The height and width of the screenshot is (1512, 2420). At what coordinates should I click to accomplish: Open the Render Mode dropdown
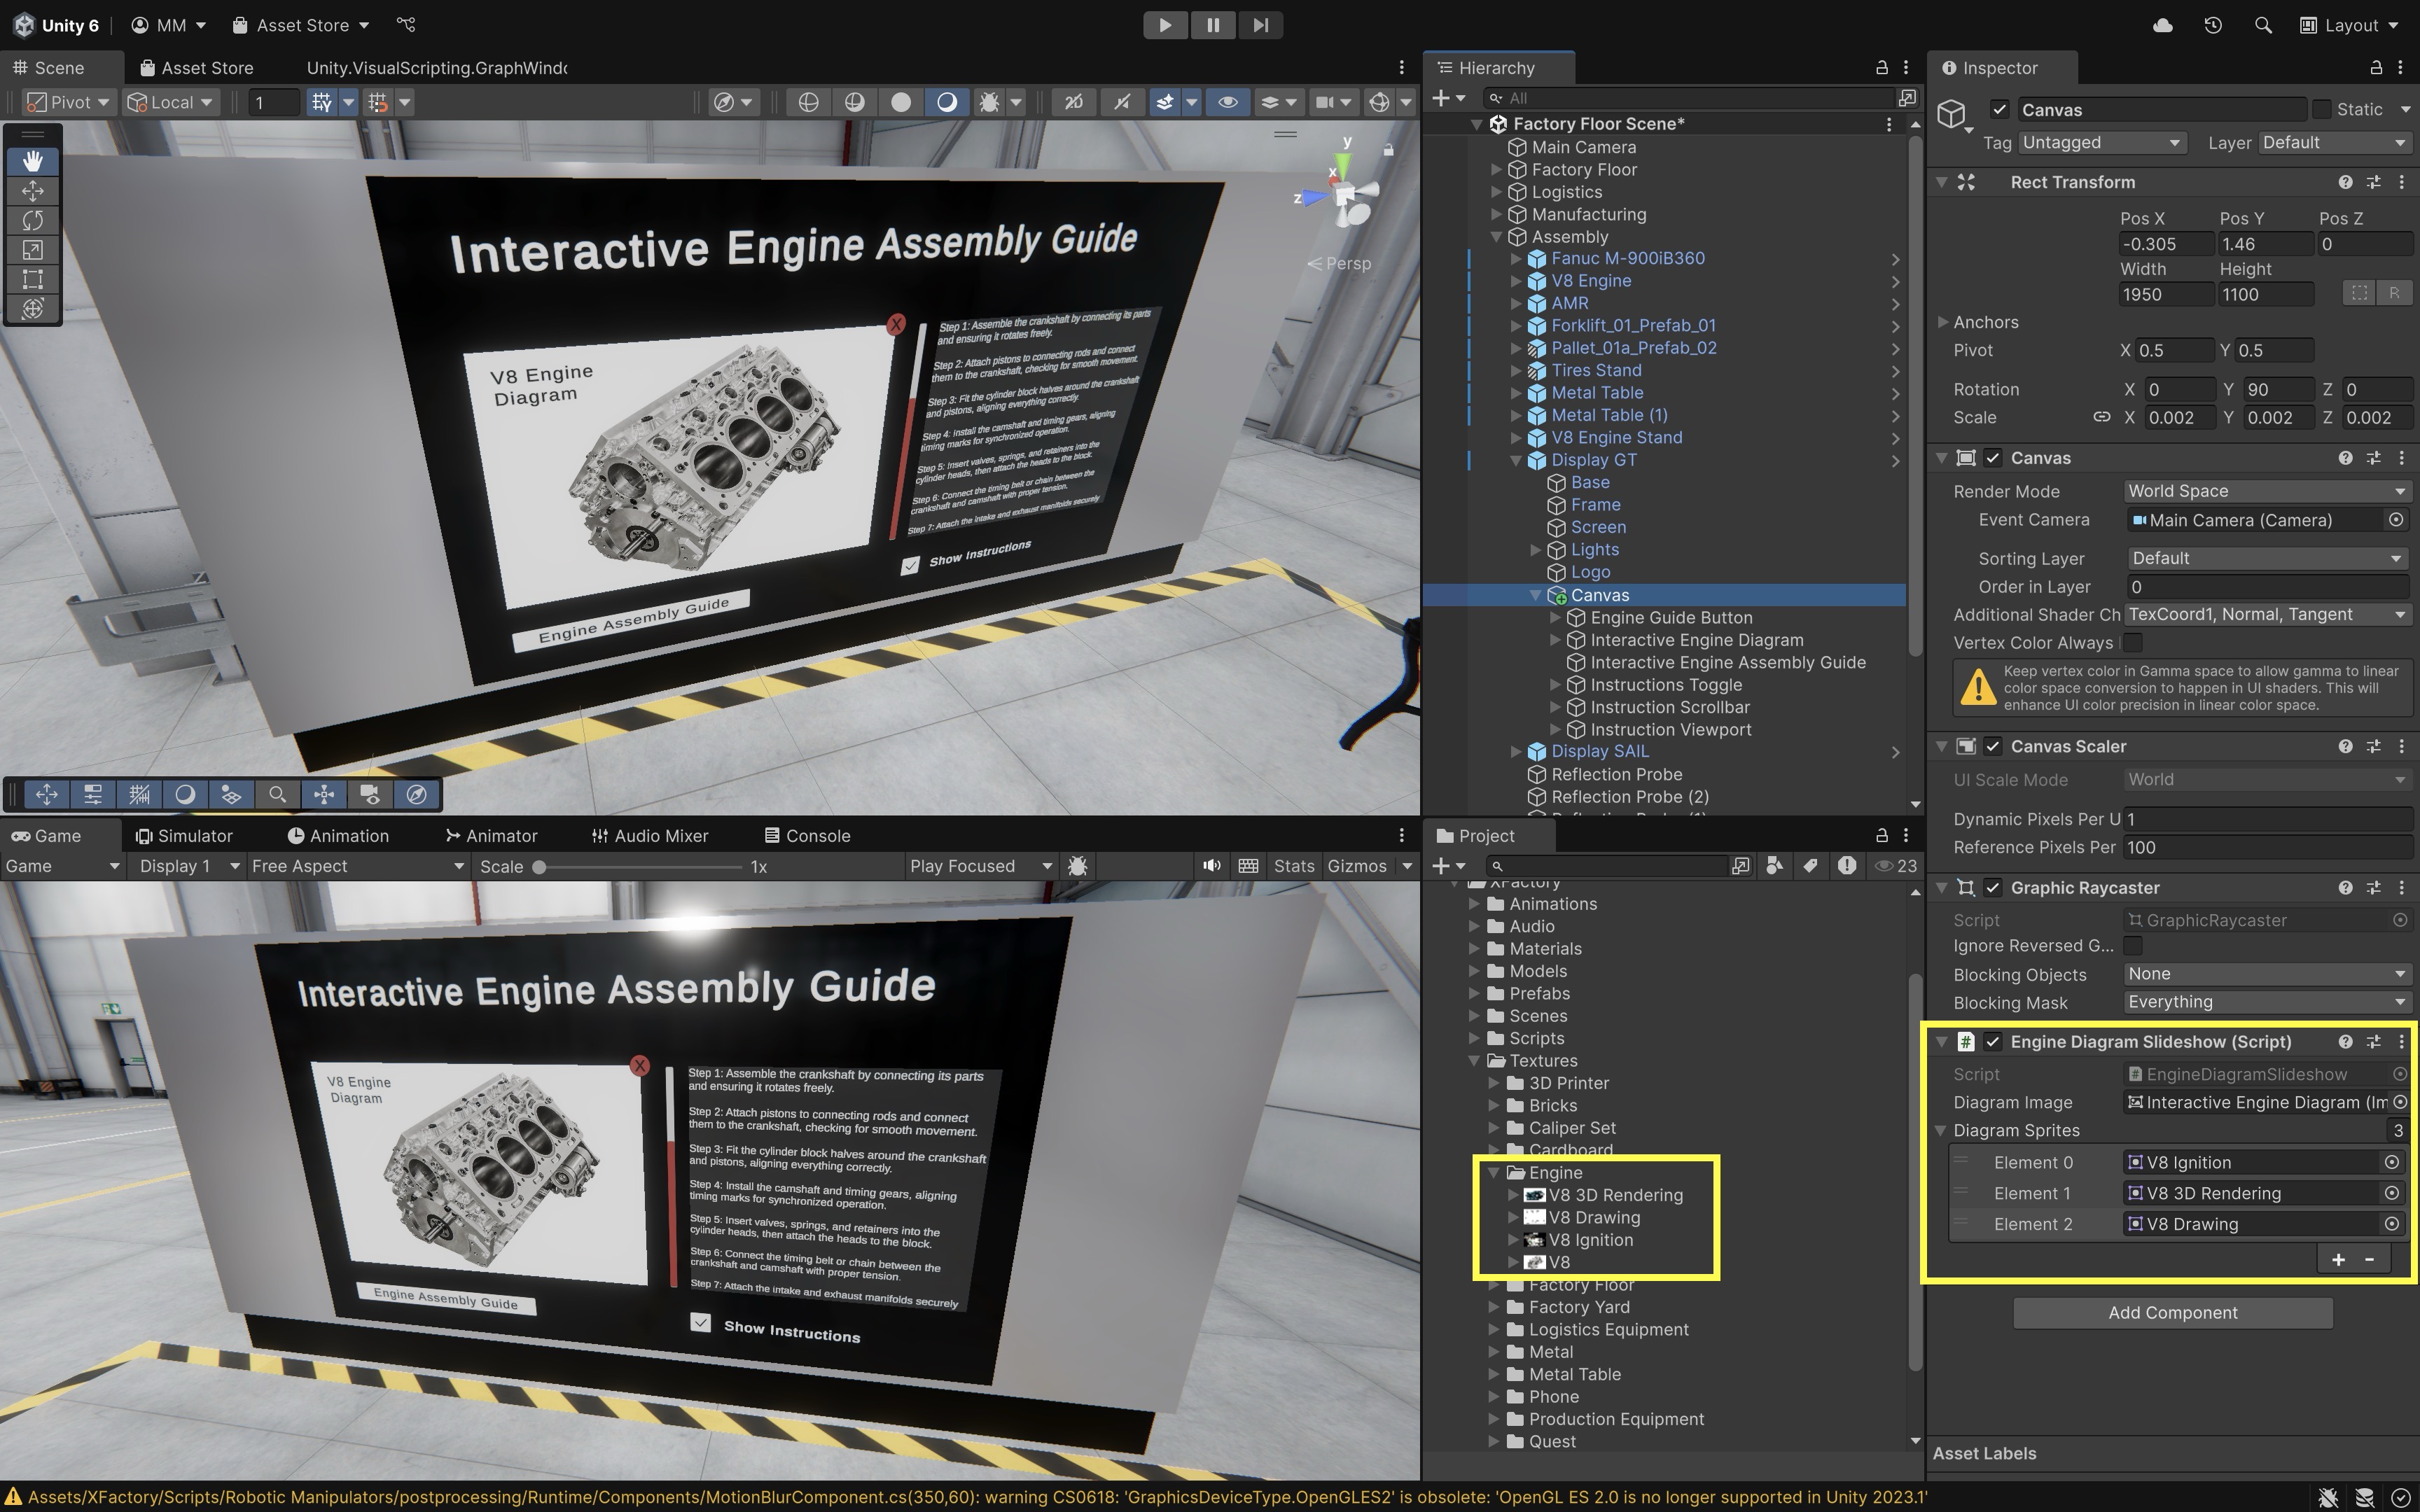pos(2266,491)
